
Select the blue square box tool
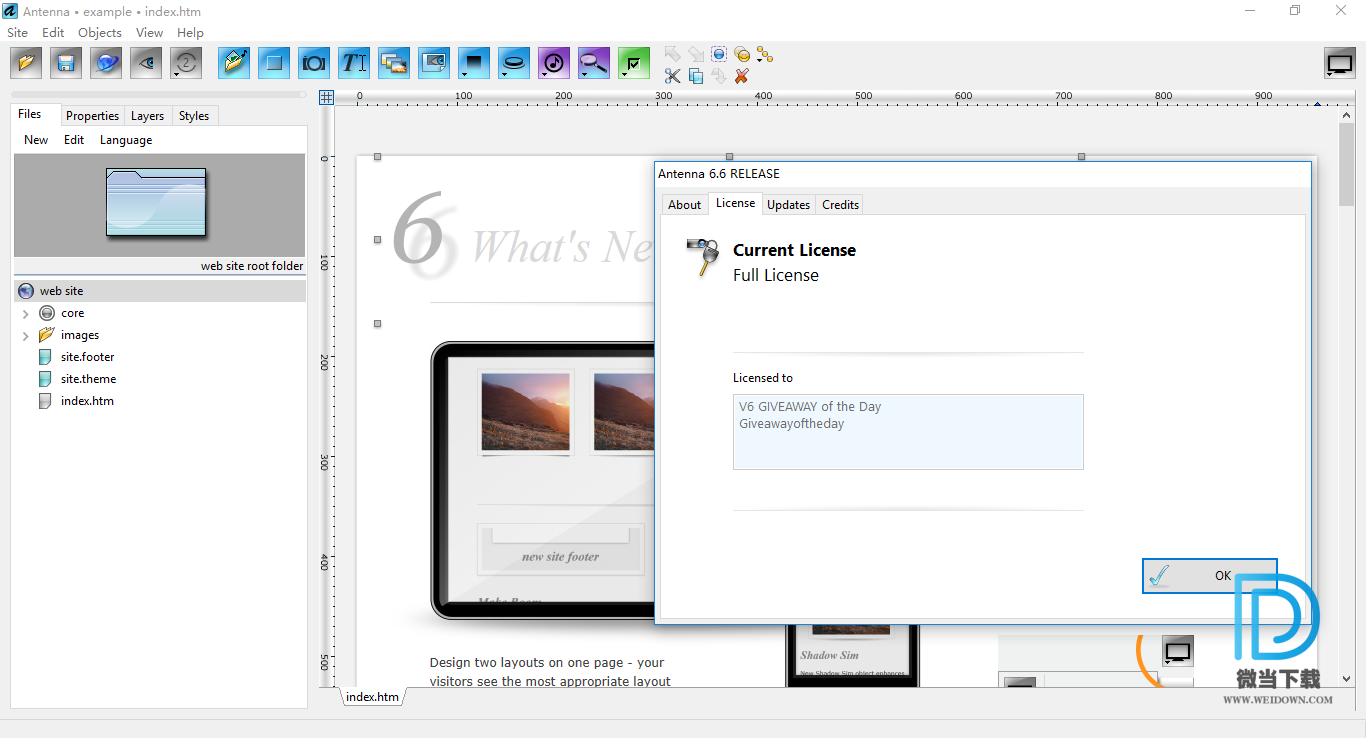coord(274,63)
